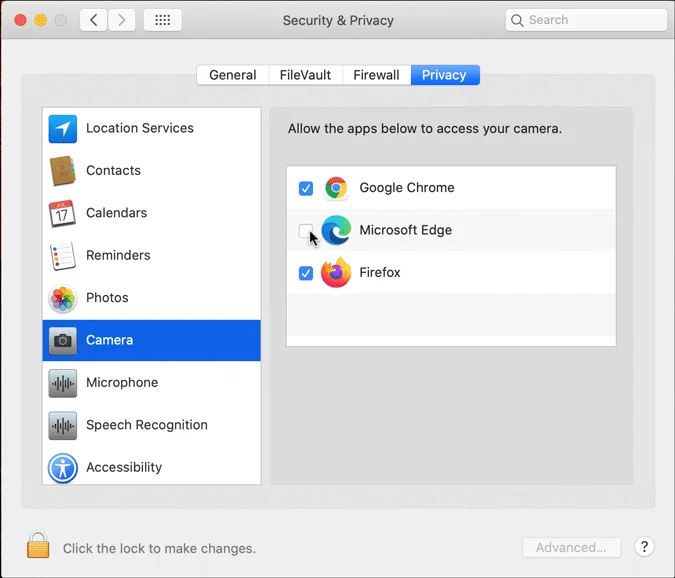The height and width of the screenshot is (578, 675).
Task: Switch to the General tab
Action: pyautogui.click(x=233, y=75)
